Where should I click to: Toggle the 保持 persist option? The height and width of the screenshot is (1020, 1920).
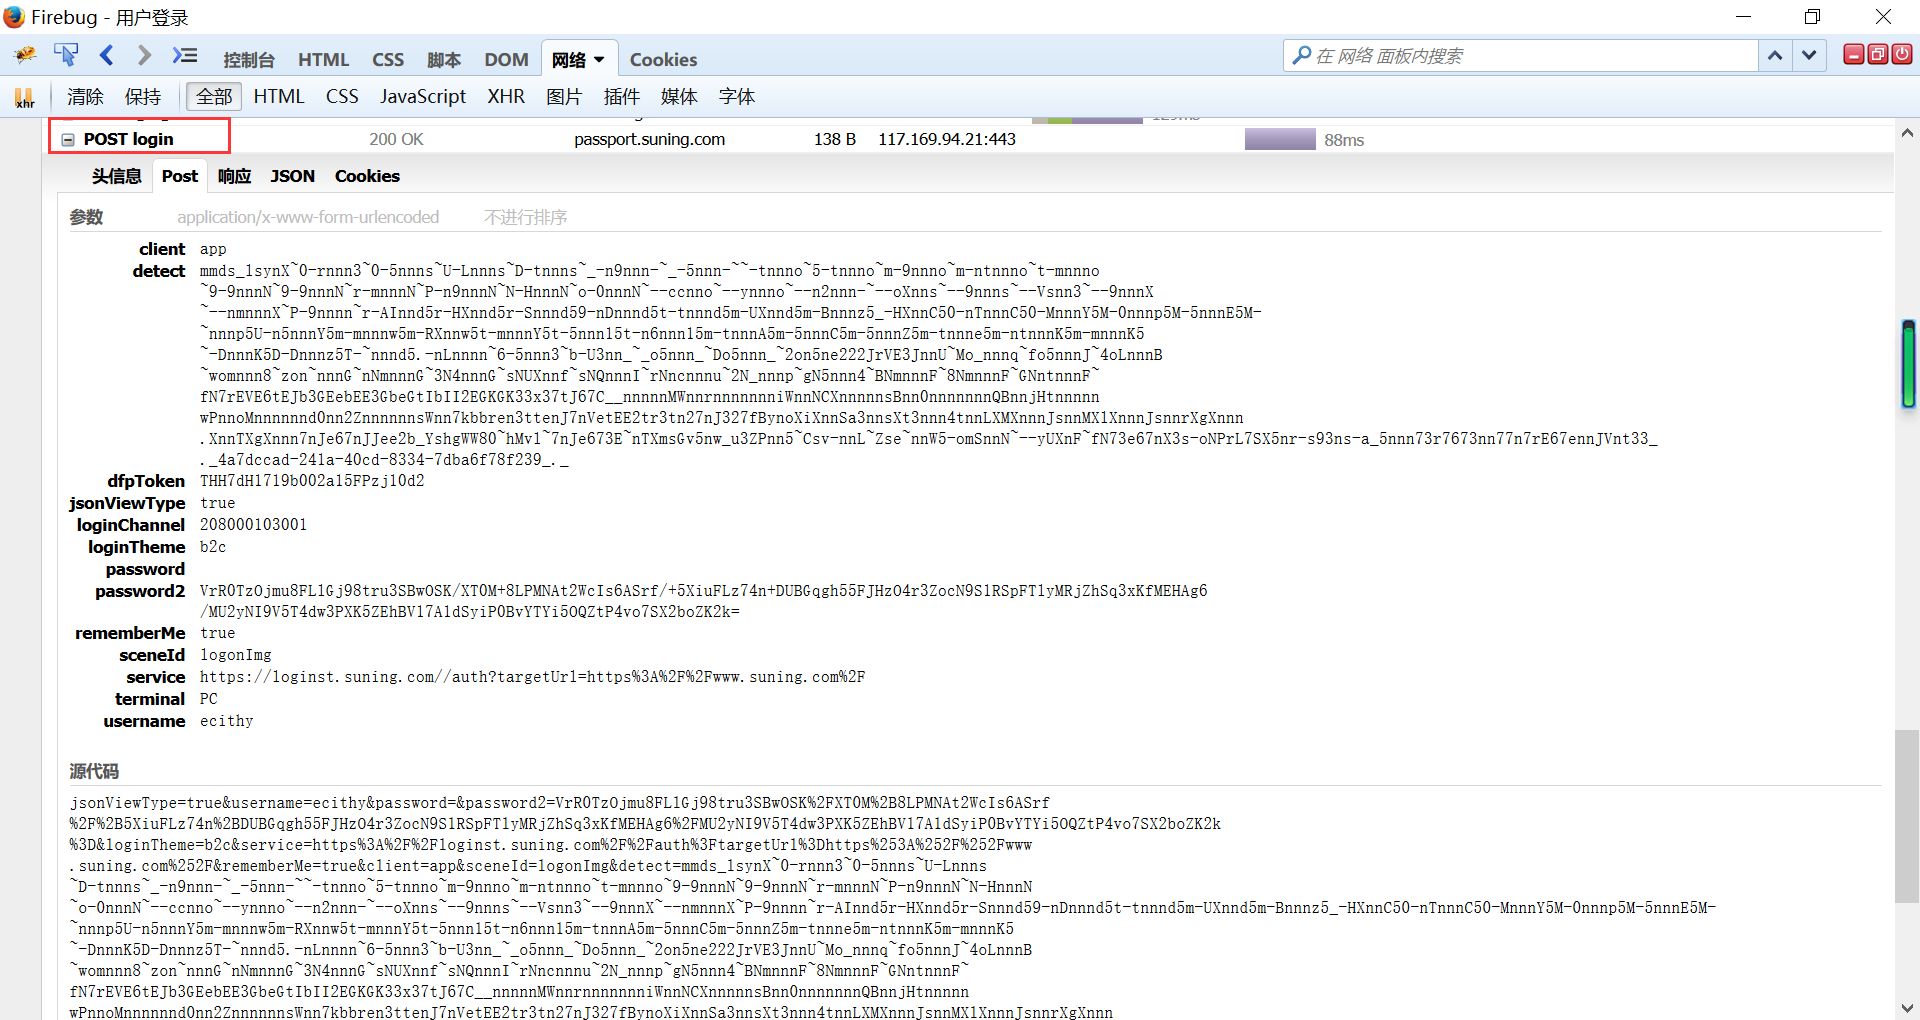143,97
